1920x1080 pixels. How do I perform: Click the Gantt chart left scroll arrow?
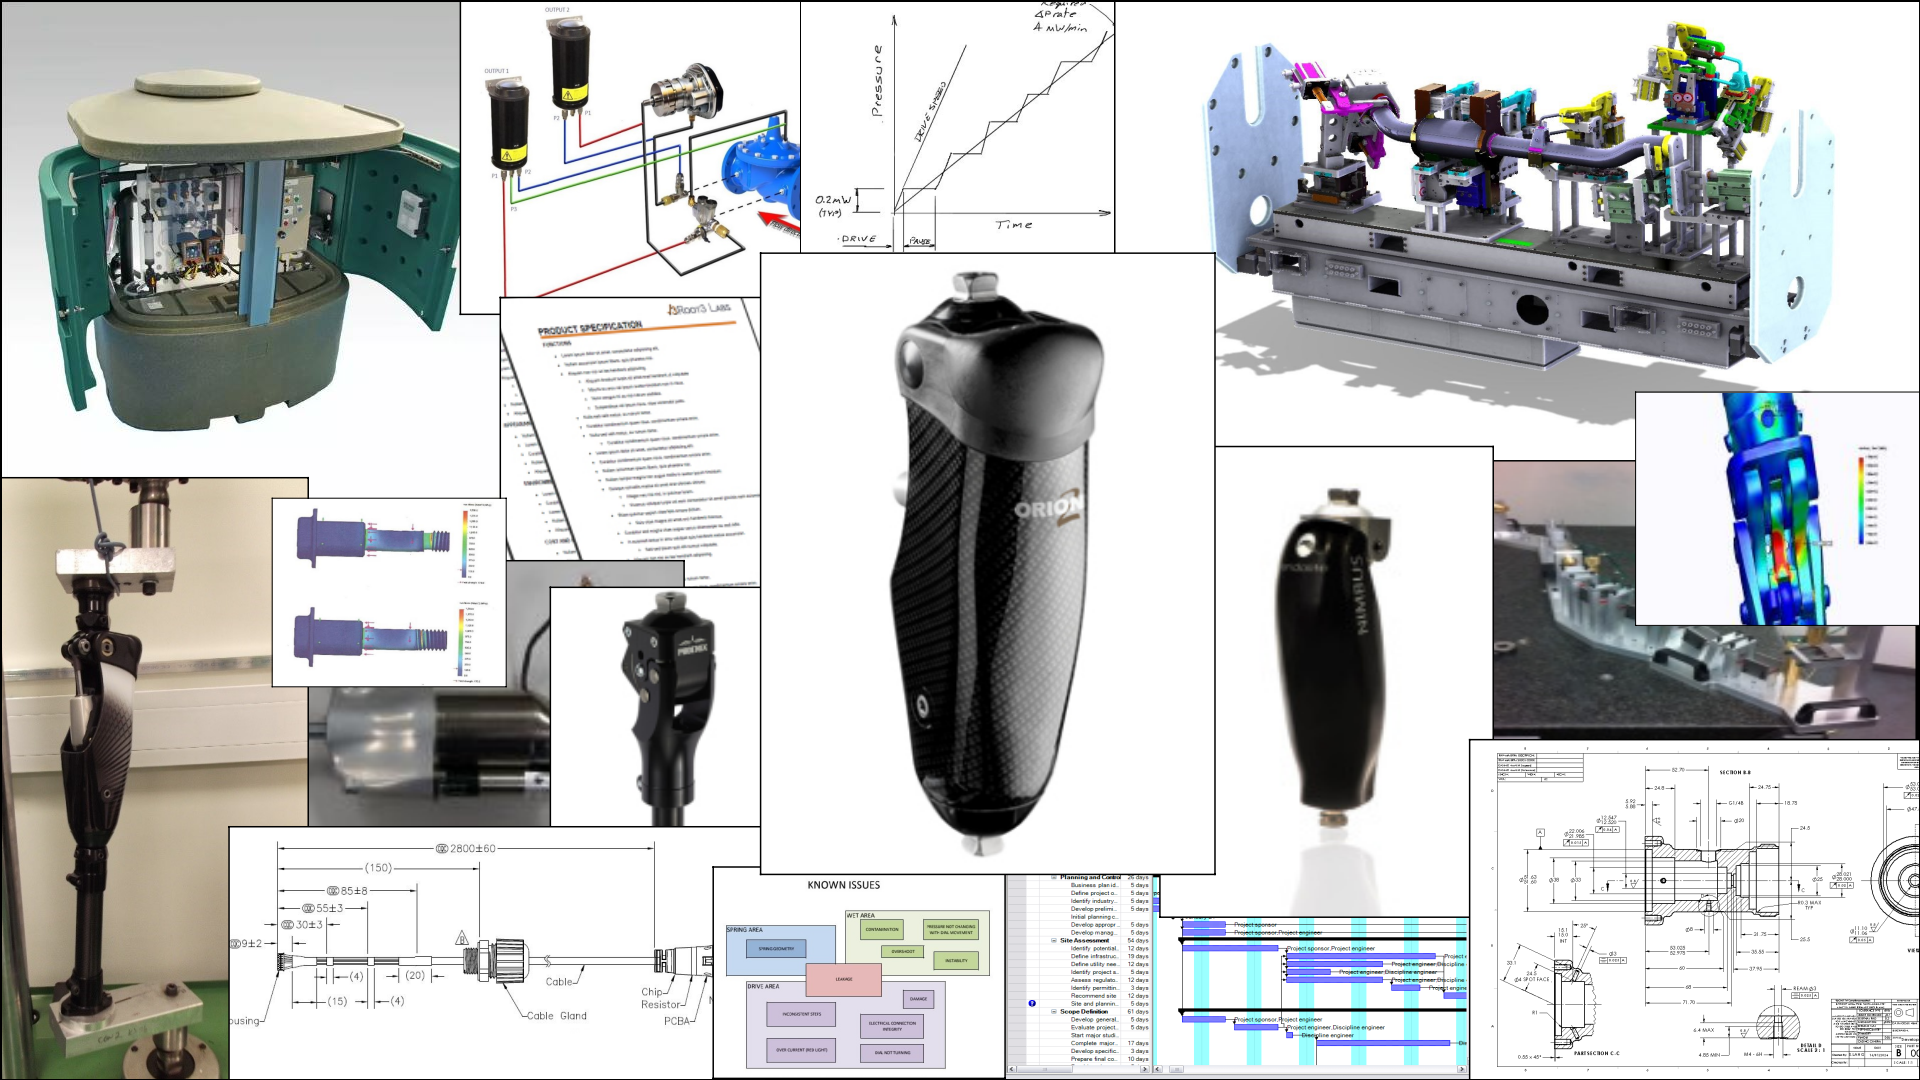[1158, 1069]
